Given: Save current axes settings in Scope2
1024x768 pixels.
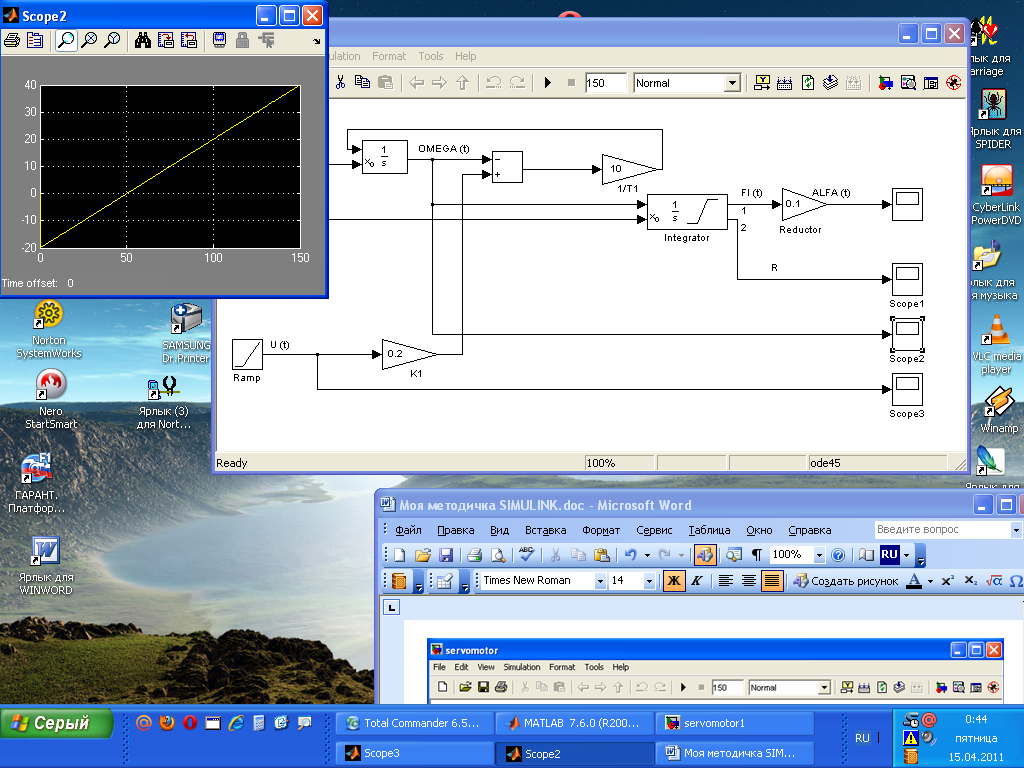Looking at the screenshot, I should click(166, 40).
